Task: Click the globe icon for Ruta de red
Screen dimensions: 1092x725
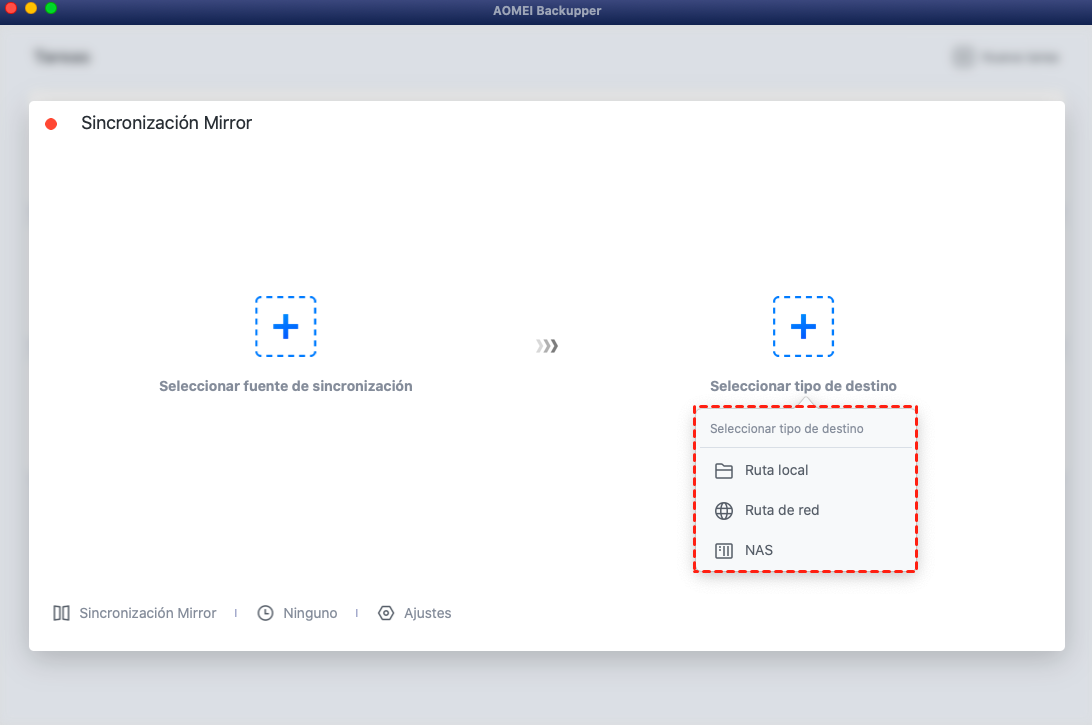Action: [723, 510]
